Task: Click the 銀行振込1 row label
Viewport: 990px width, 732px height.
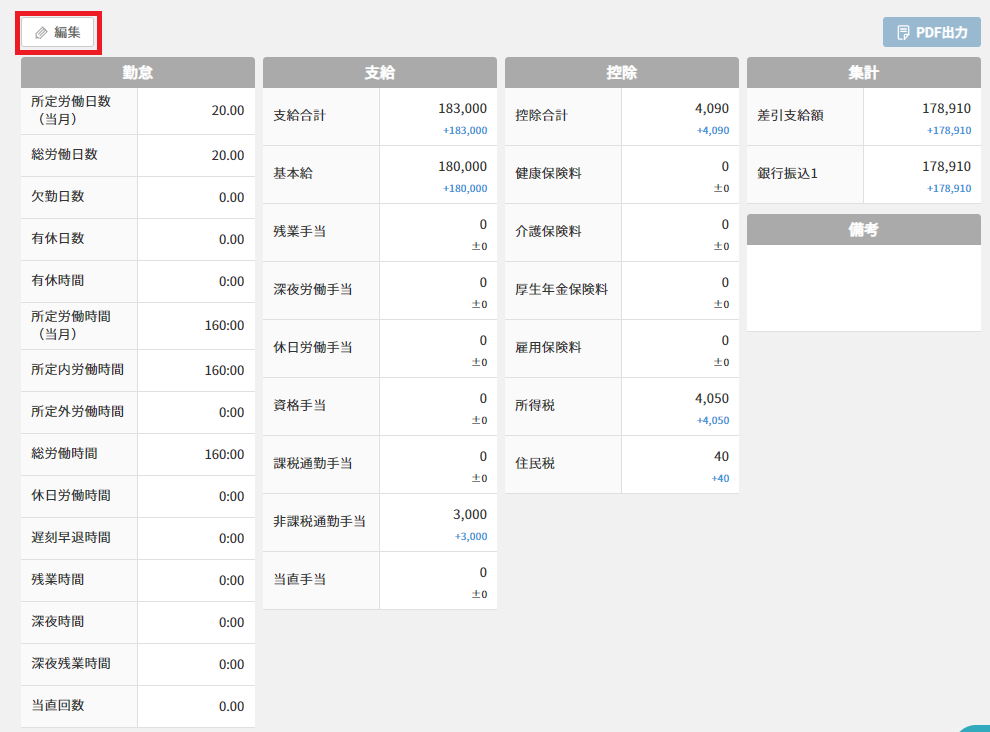Action: click(787, 174)
